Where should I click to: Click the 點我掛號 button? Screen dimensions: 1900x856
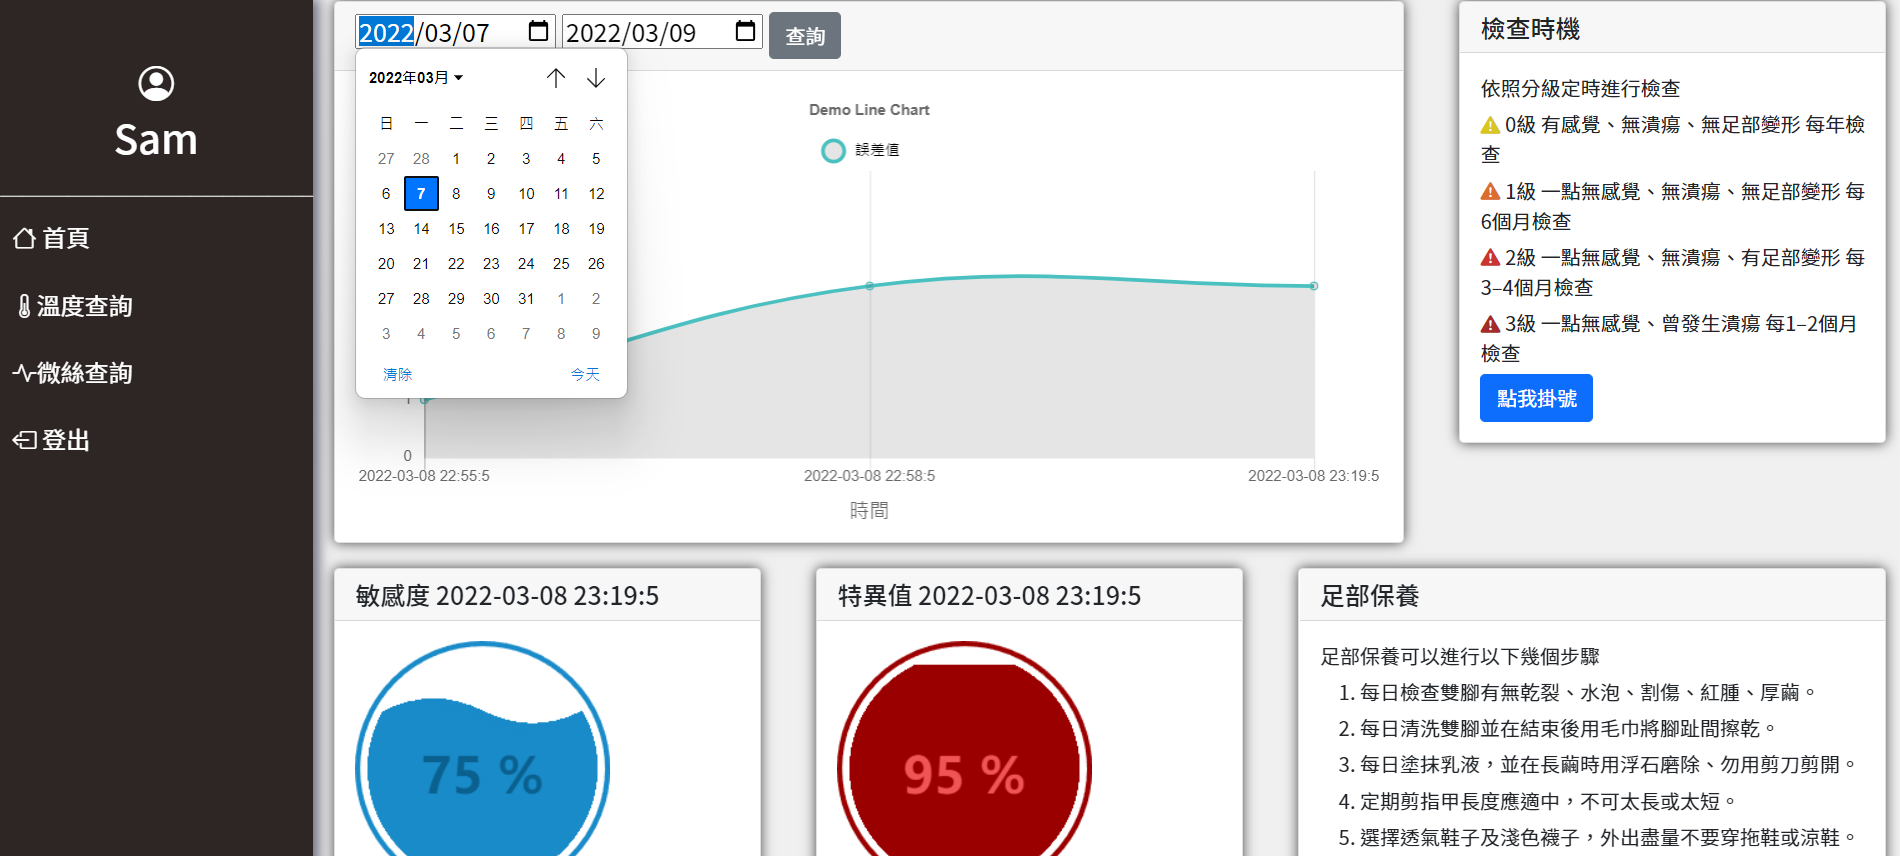pos(1535,399)
